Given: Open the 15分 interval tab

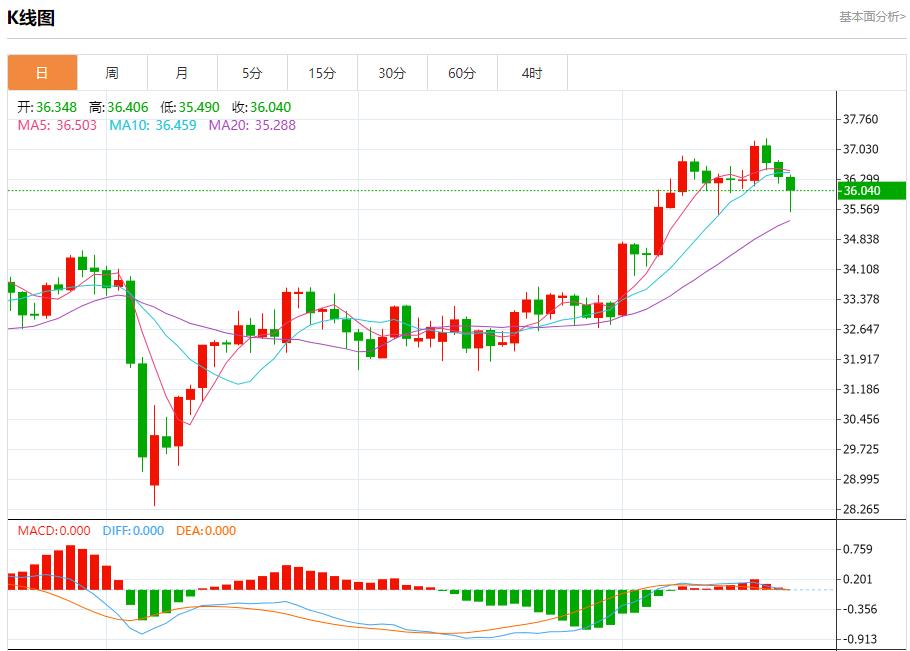Looking at the screenshot, I should [x=322, y=73].
